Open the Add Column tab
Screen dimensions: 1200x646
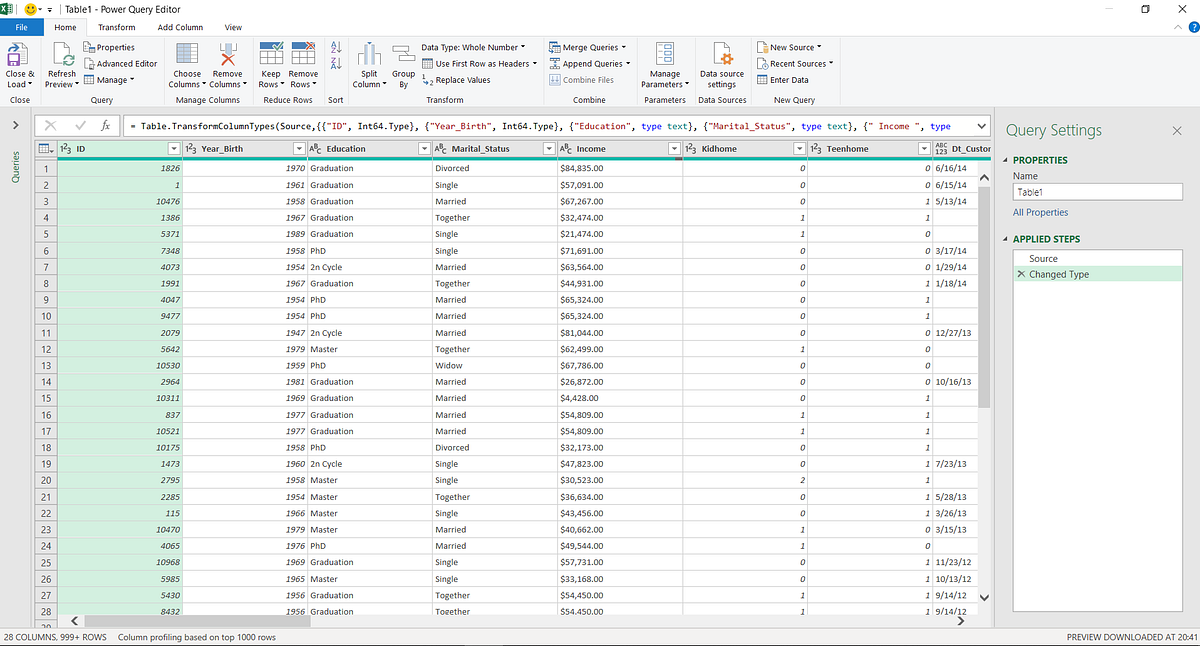tap(180, 27)
